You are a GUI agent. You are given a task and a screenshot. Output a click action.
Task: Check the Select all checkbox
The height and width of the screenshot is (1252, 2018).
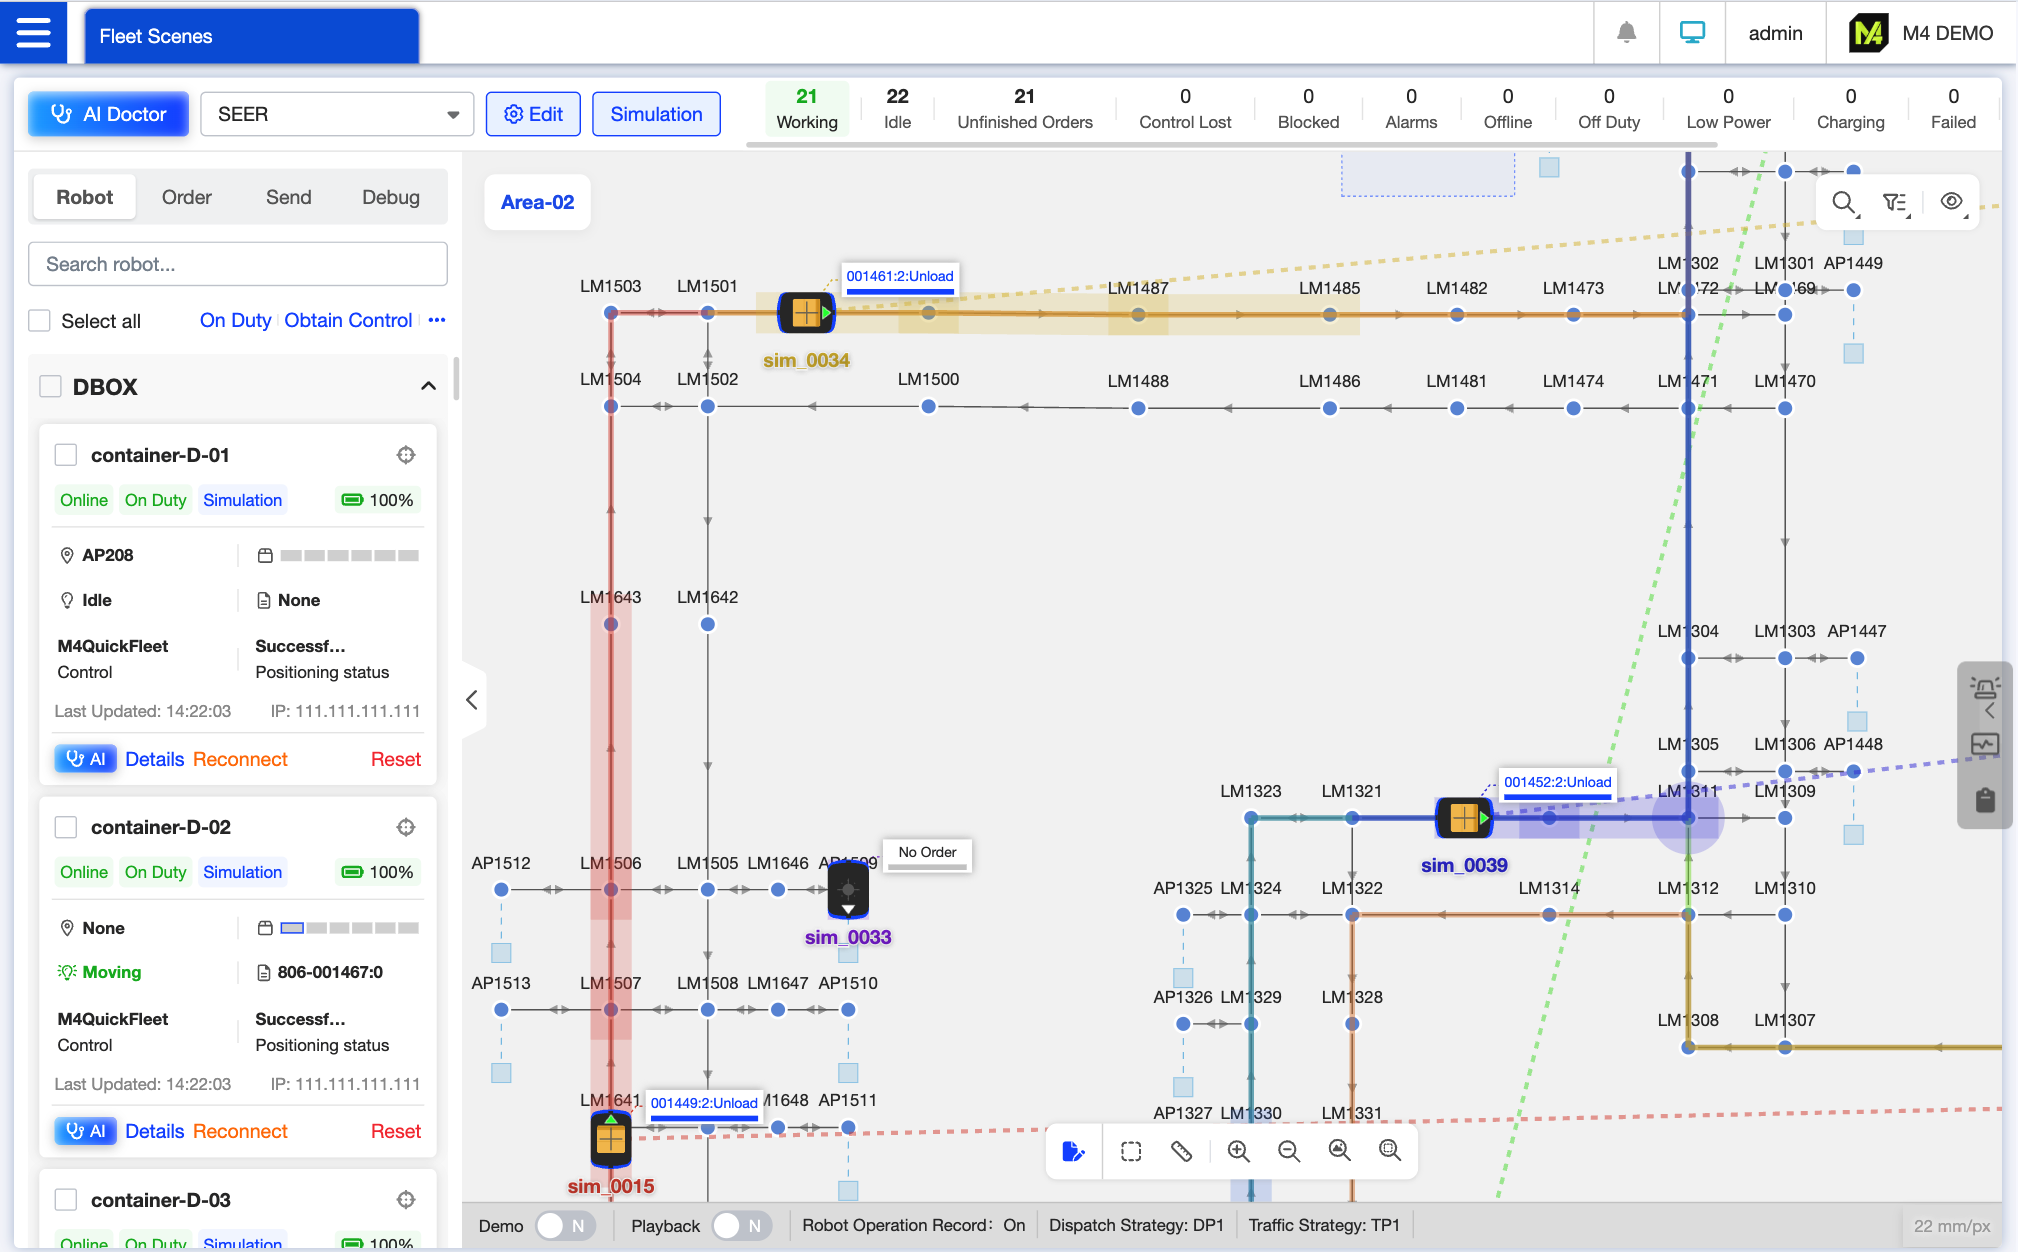click(40, 321)
